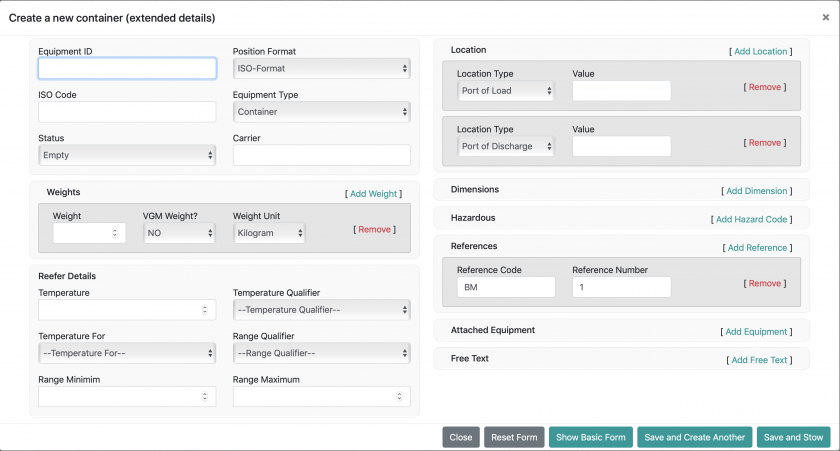The image size is (840, 451).
Task: Click the Weight field stepper arrows
Action: (115, 233)
